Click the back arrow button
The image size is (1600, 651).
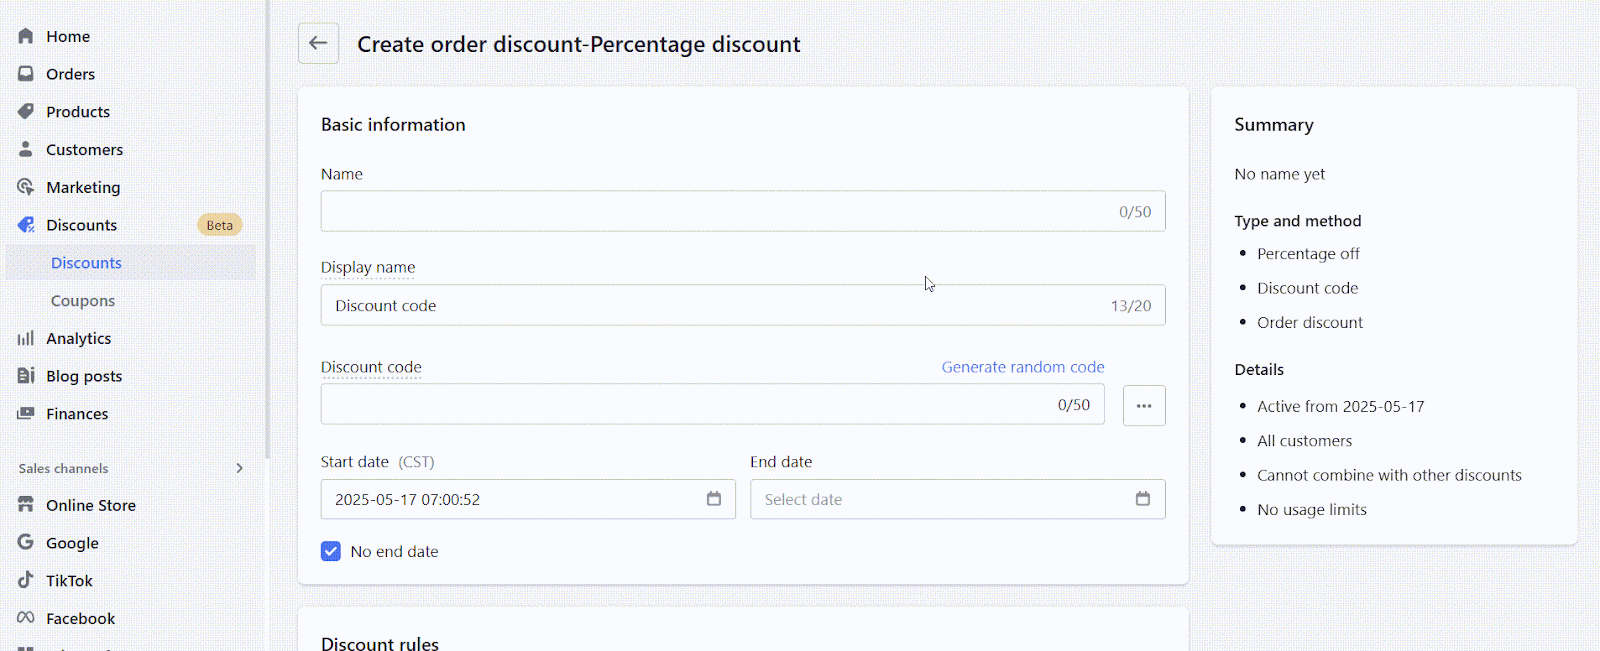[318, 43]
